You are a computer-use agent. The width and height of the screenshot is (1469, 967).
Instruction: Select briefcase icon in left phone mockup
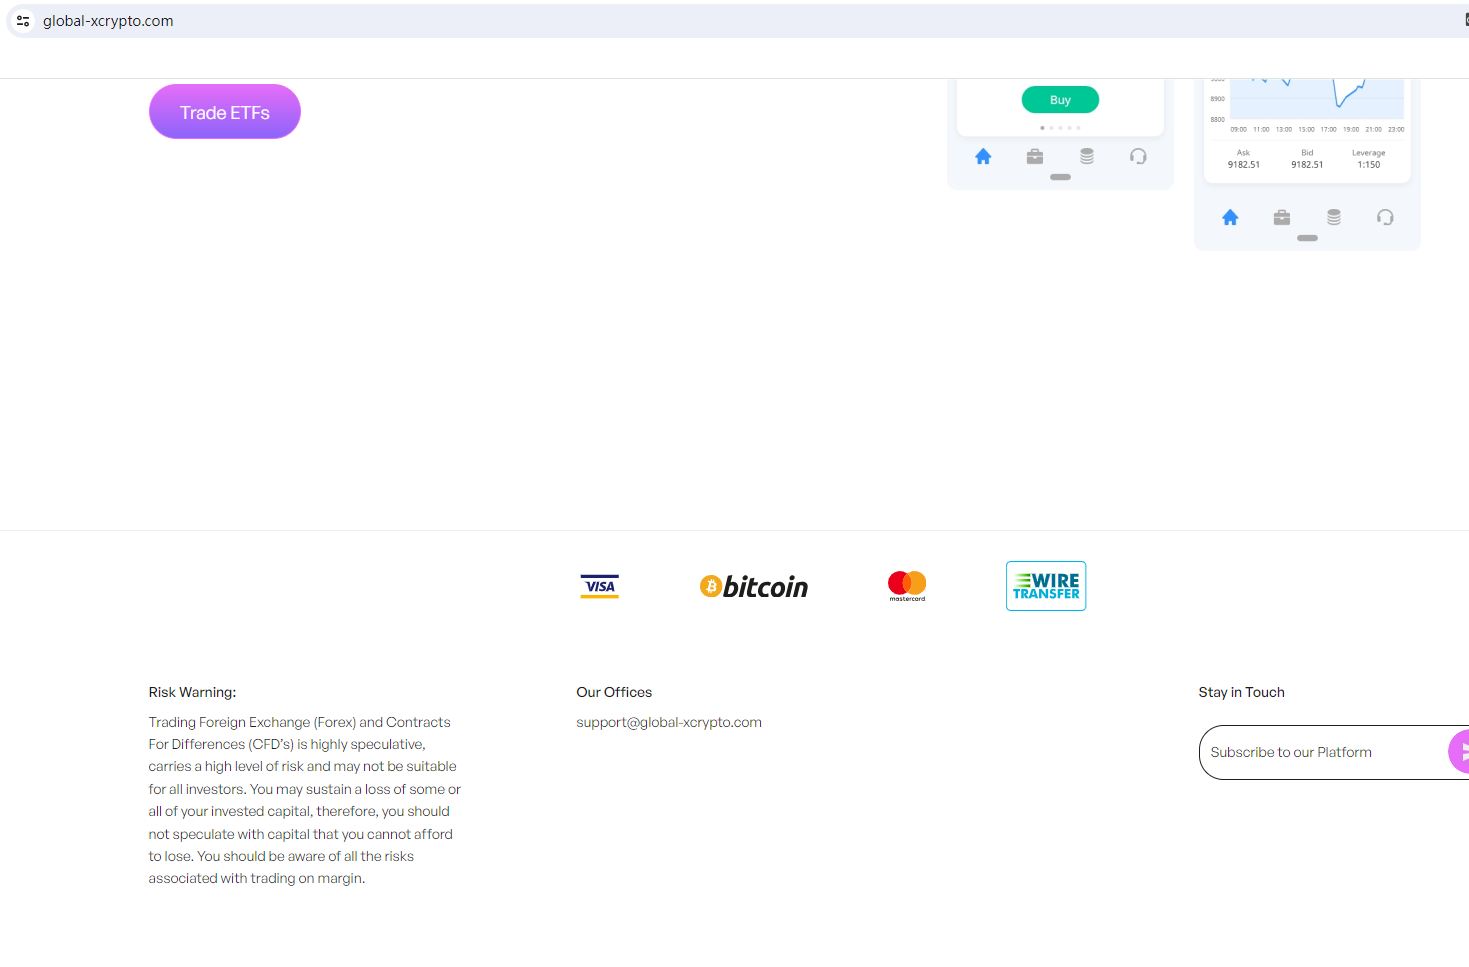tap(1035, 156)
